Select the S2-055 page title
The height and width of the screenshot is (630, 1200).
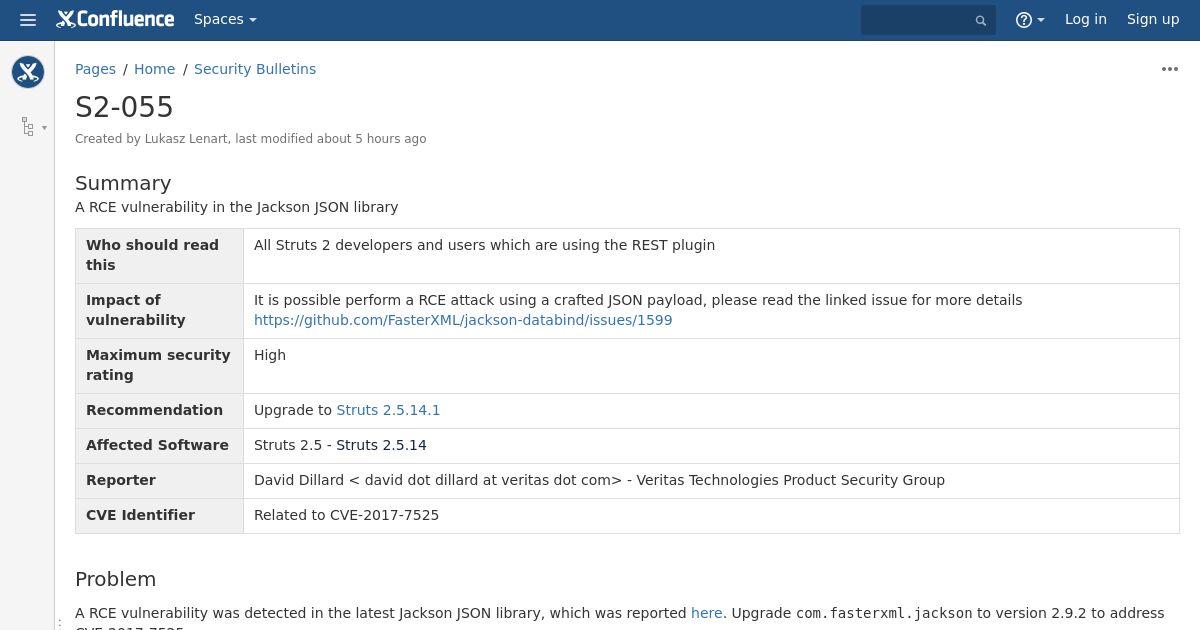click(124, 107)
